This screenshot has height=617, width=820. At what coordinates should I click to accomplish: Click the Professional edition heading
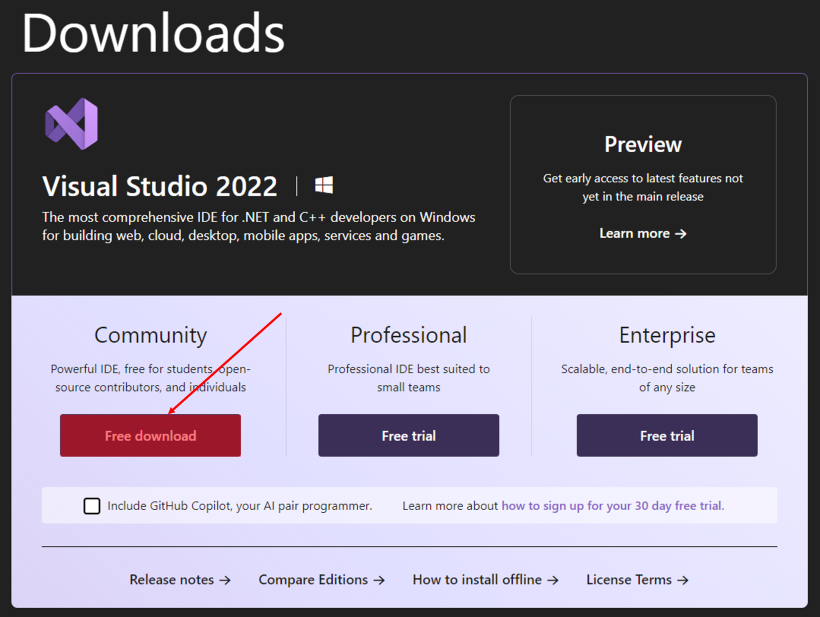click(408, 335)
